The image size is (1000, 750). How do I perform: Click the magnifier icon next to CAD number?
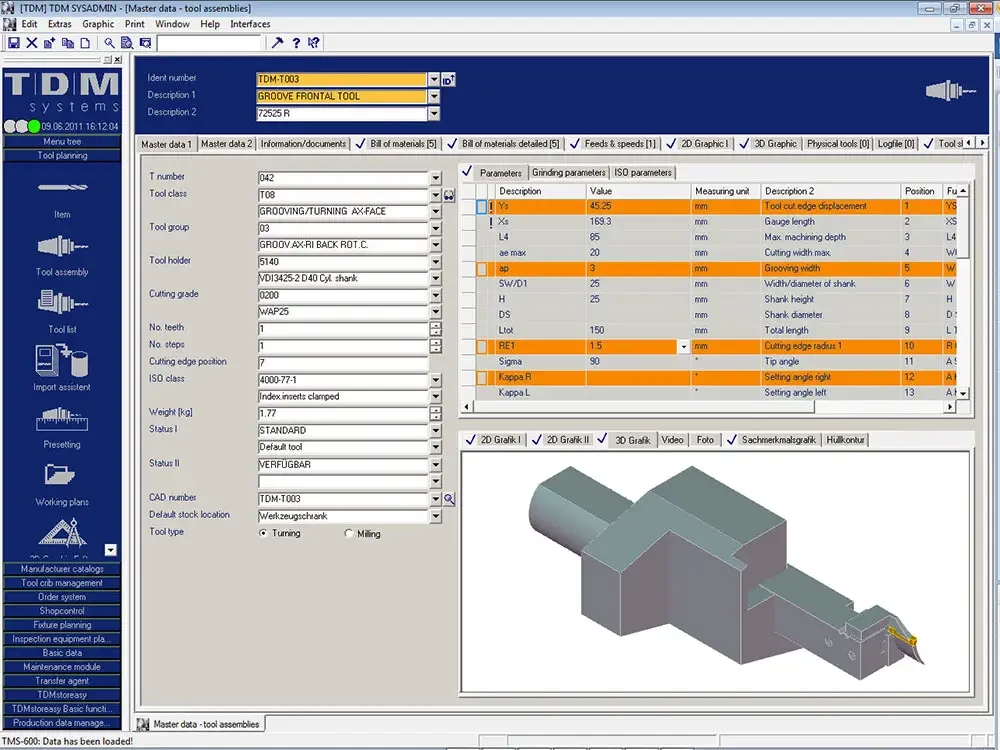(449, 499)
